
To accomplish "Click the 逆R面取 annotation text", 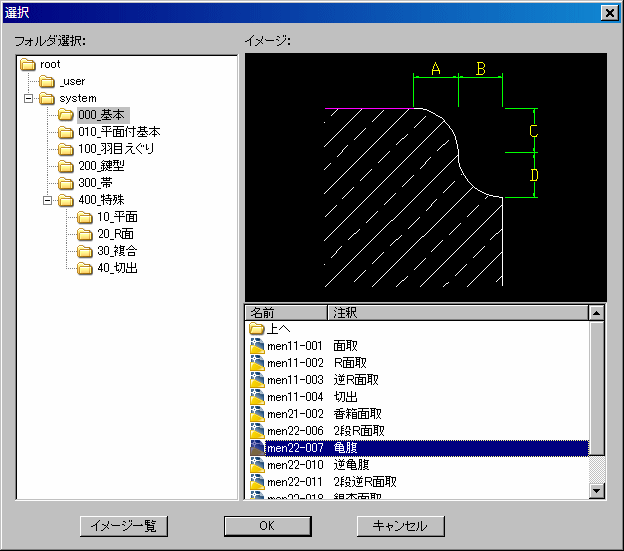I will (356, 380).
